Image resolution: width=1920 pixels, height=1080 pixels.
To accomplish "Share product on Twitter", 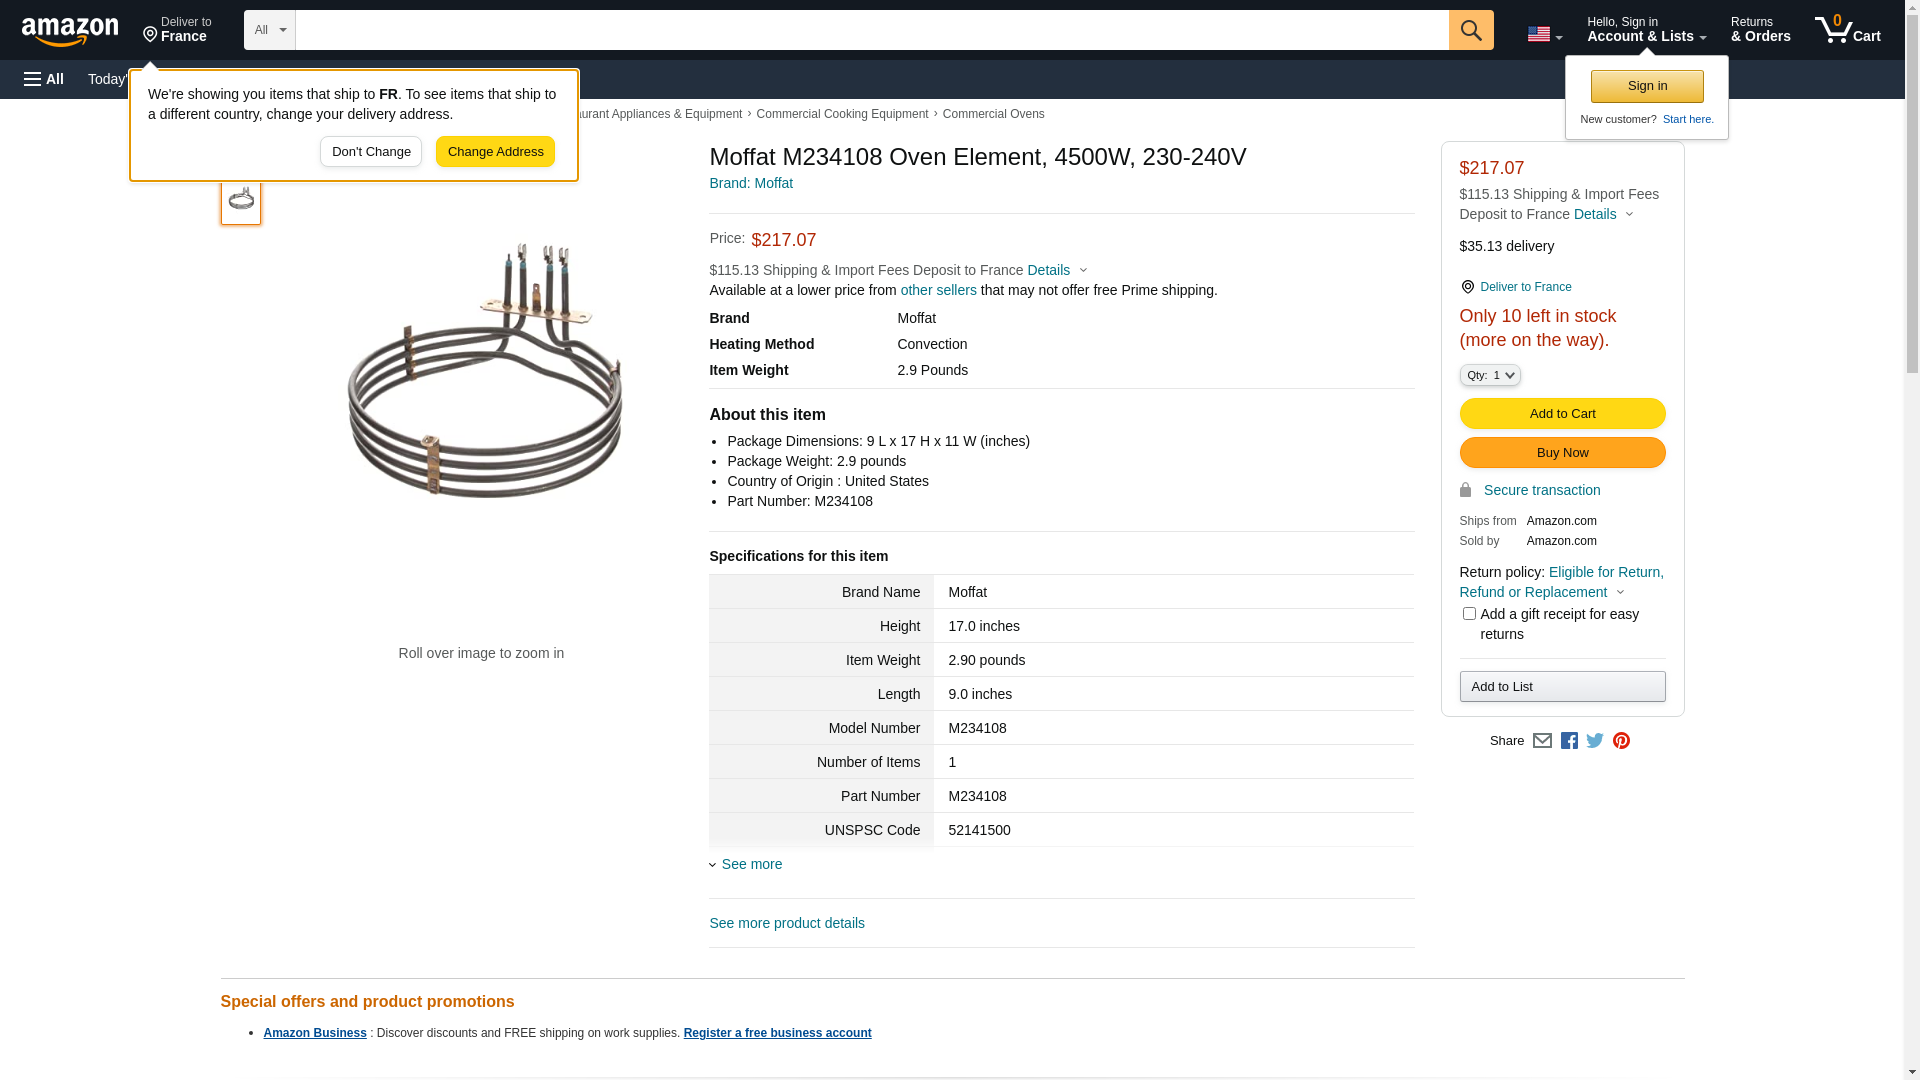I will tap(1595, 741).
